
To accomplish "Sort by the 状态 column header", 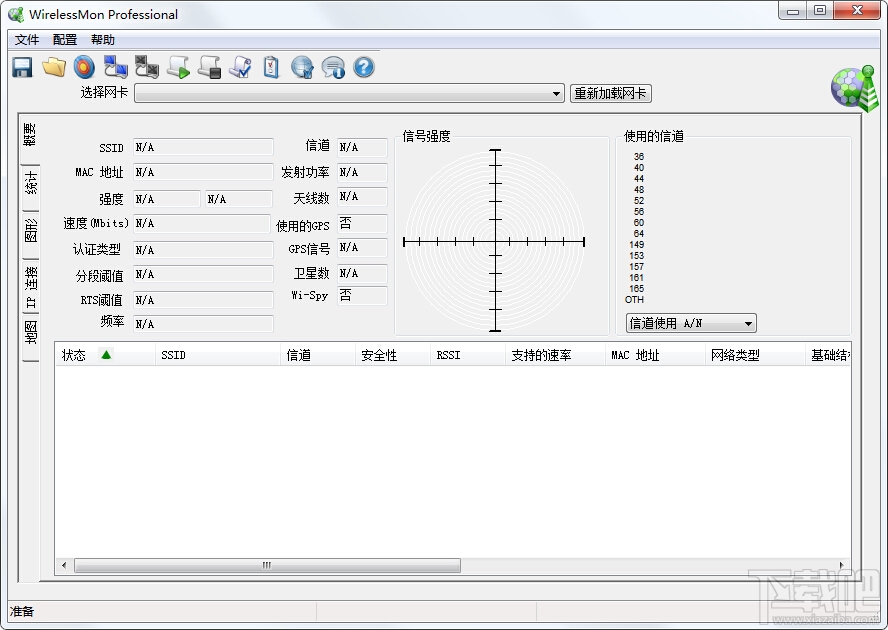I will tap(105, 355).
